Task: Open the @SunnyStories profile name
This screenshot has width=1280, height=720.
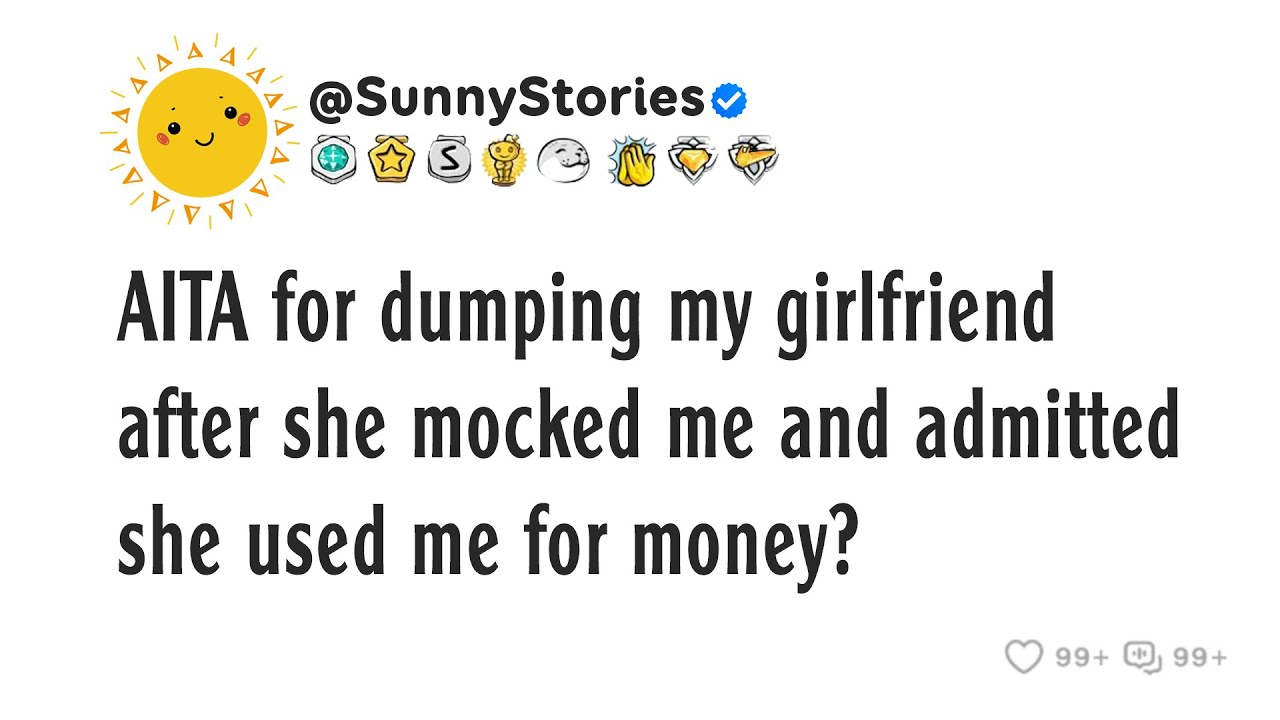Action: pos(507,99)
